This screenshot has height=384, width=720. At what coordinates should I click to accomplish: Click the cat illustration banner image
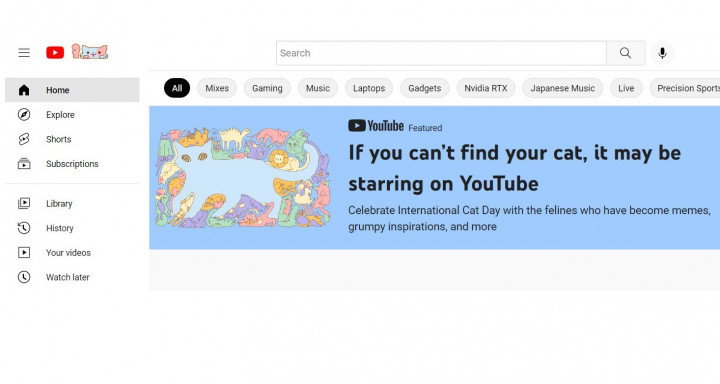click(242, 177)
